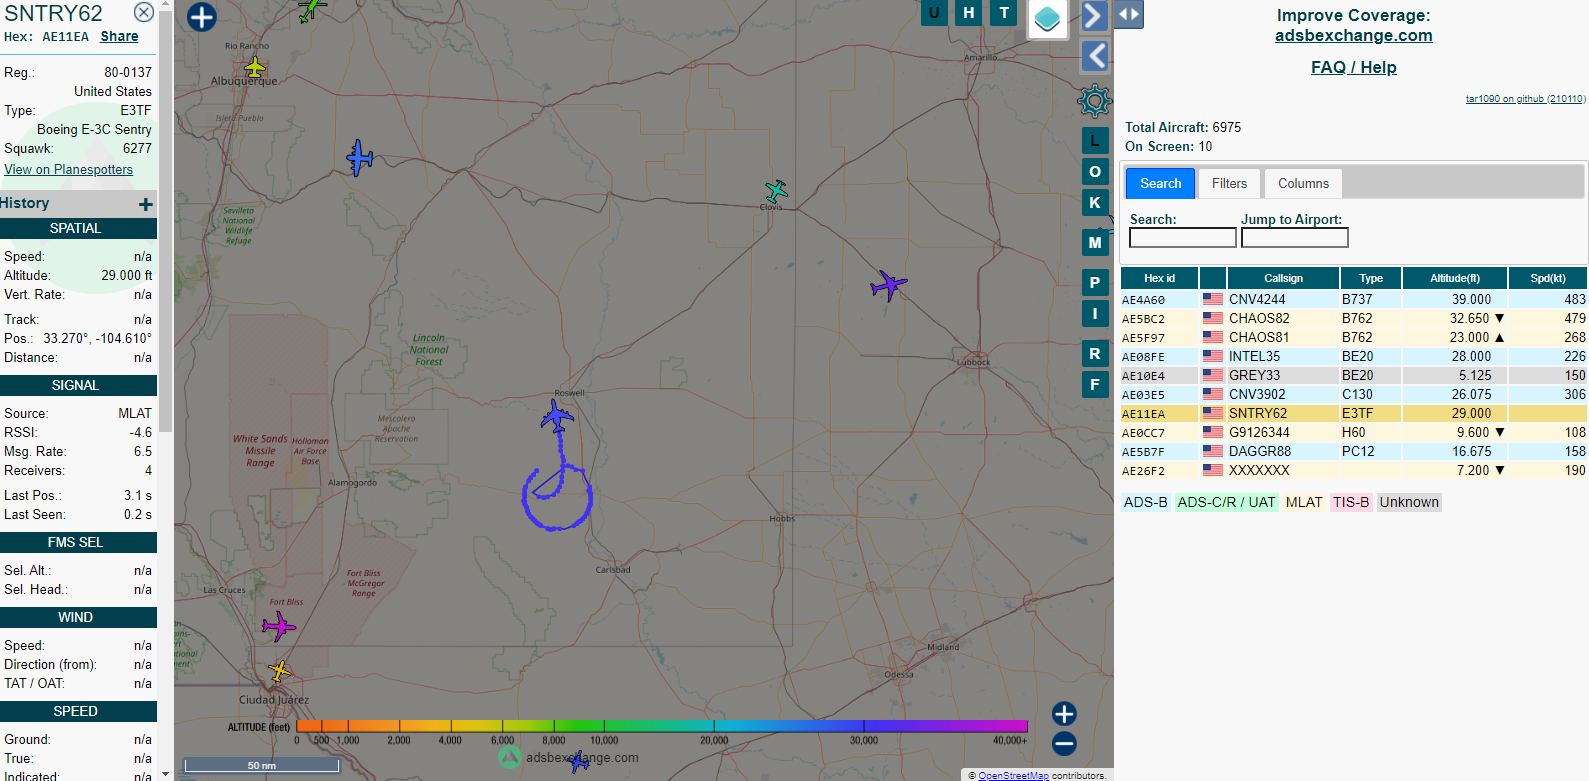Focus the Search input field
This screenshot has width=1589, height=781.
(x=1182, y=238)
